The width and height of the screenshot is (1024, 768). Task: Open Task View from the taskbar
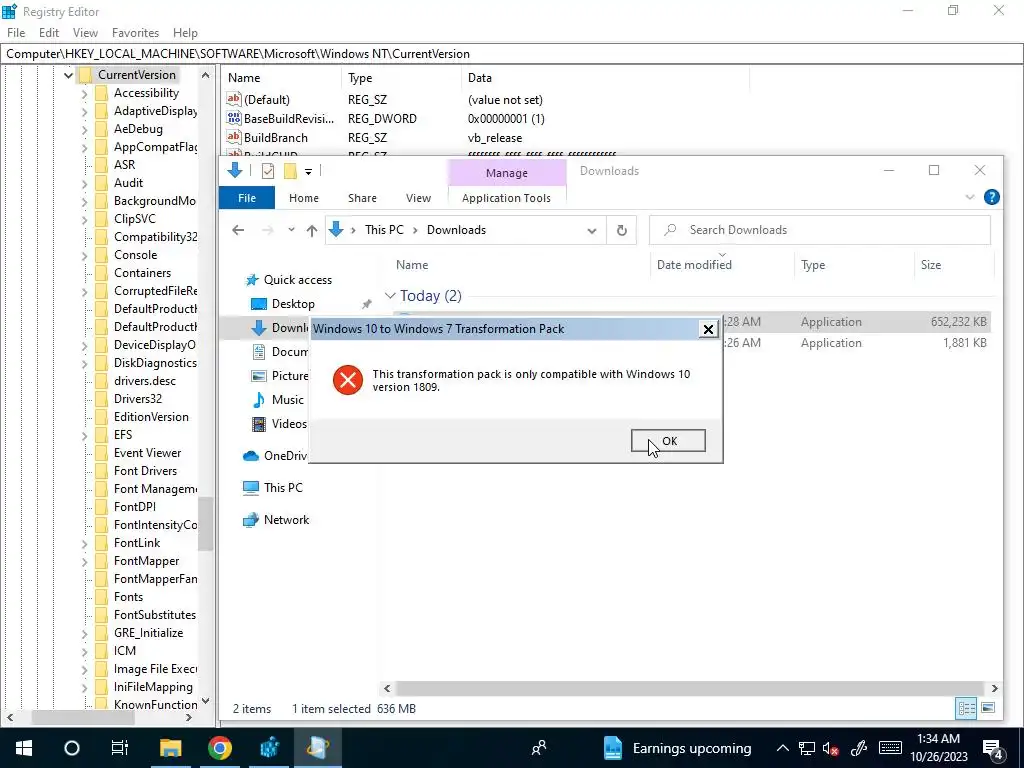tap(120, 748)
